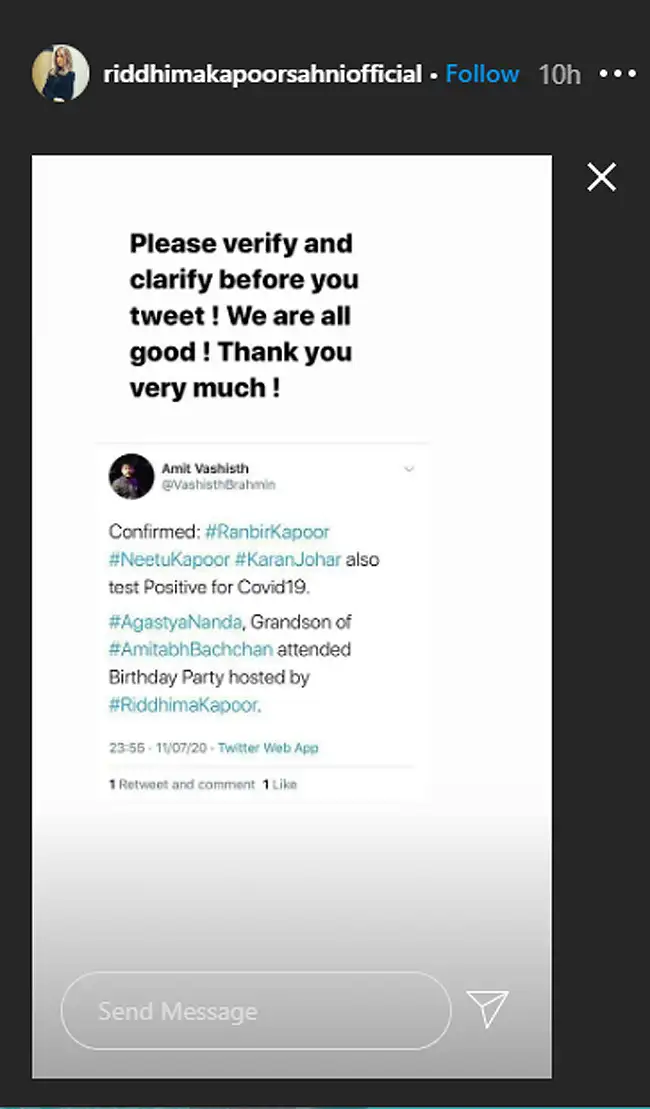The width and height of the screenshot is (650, 1109).
Task: Follow riddhimakapoorsahniofficial
Action: pyautogui.click(x=482, y=74)
